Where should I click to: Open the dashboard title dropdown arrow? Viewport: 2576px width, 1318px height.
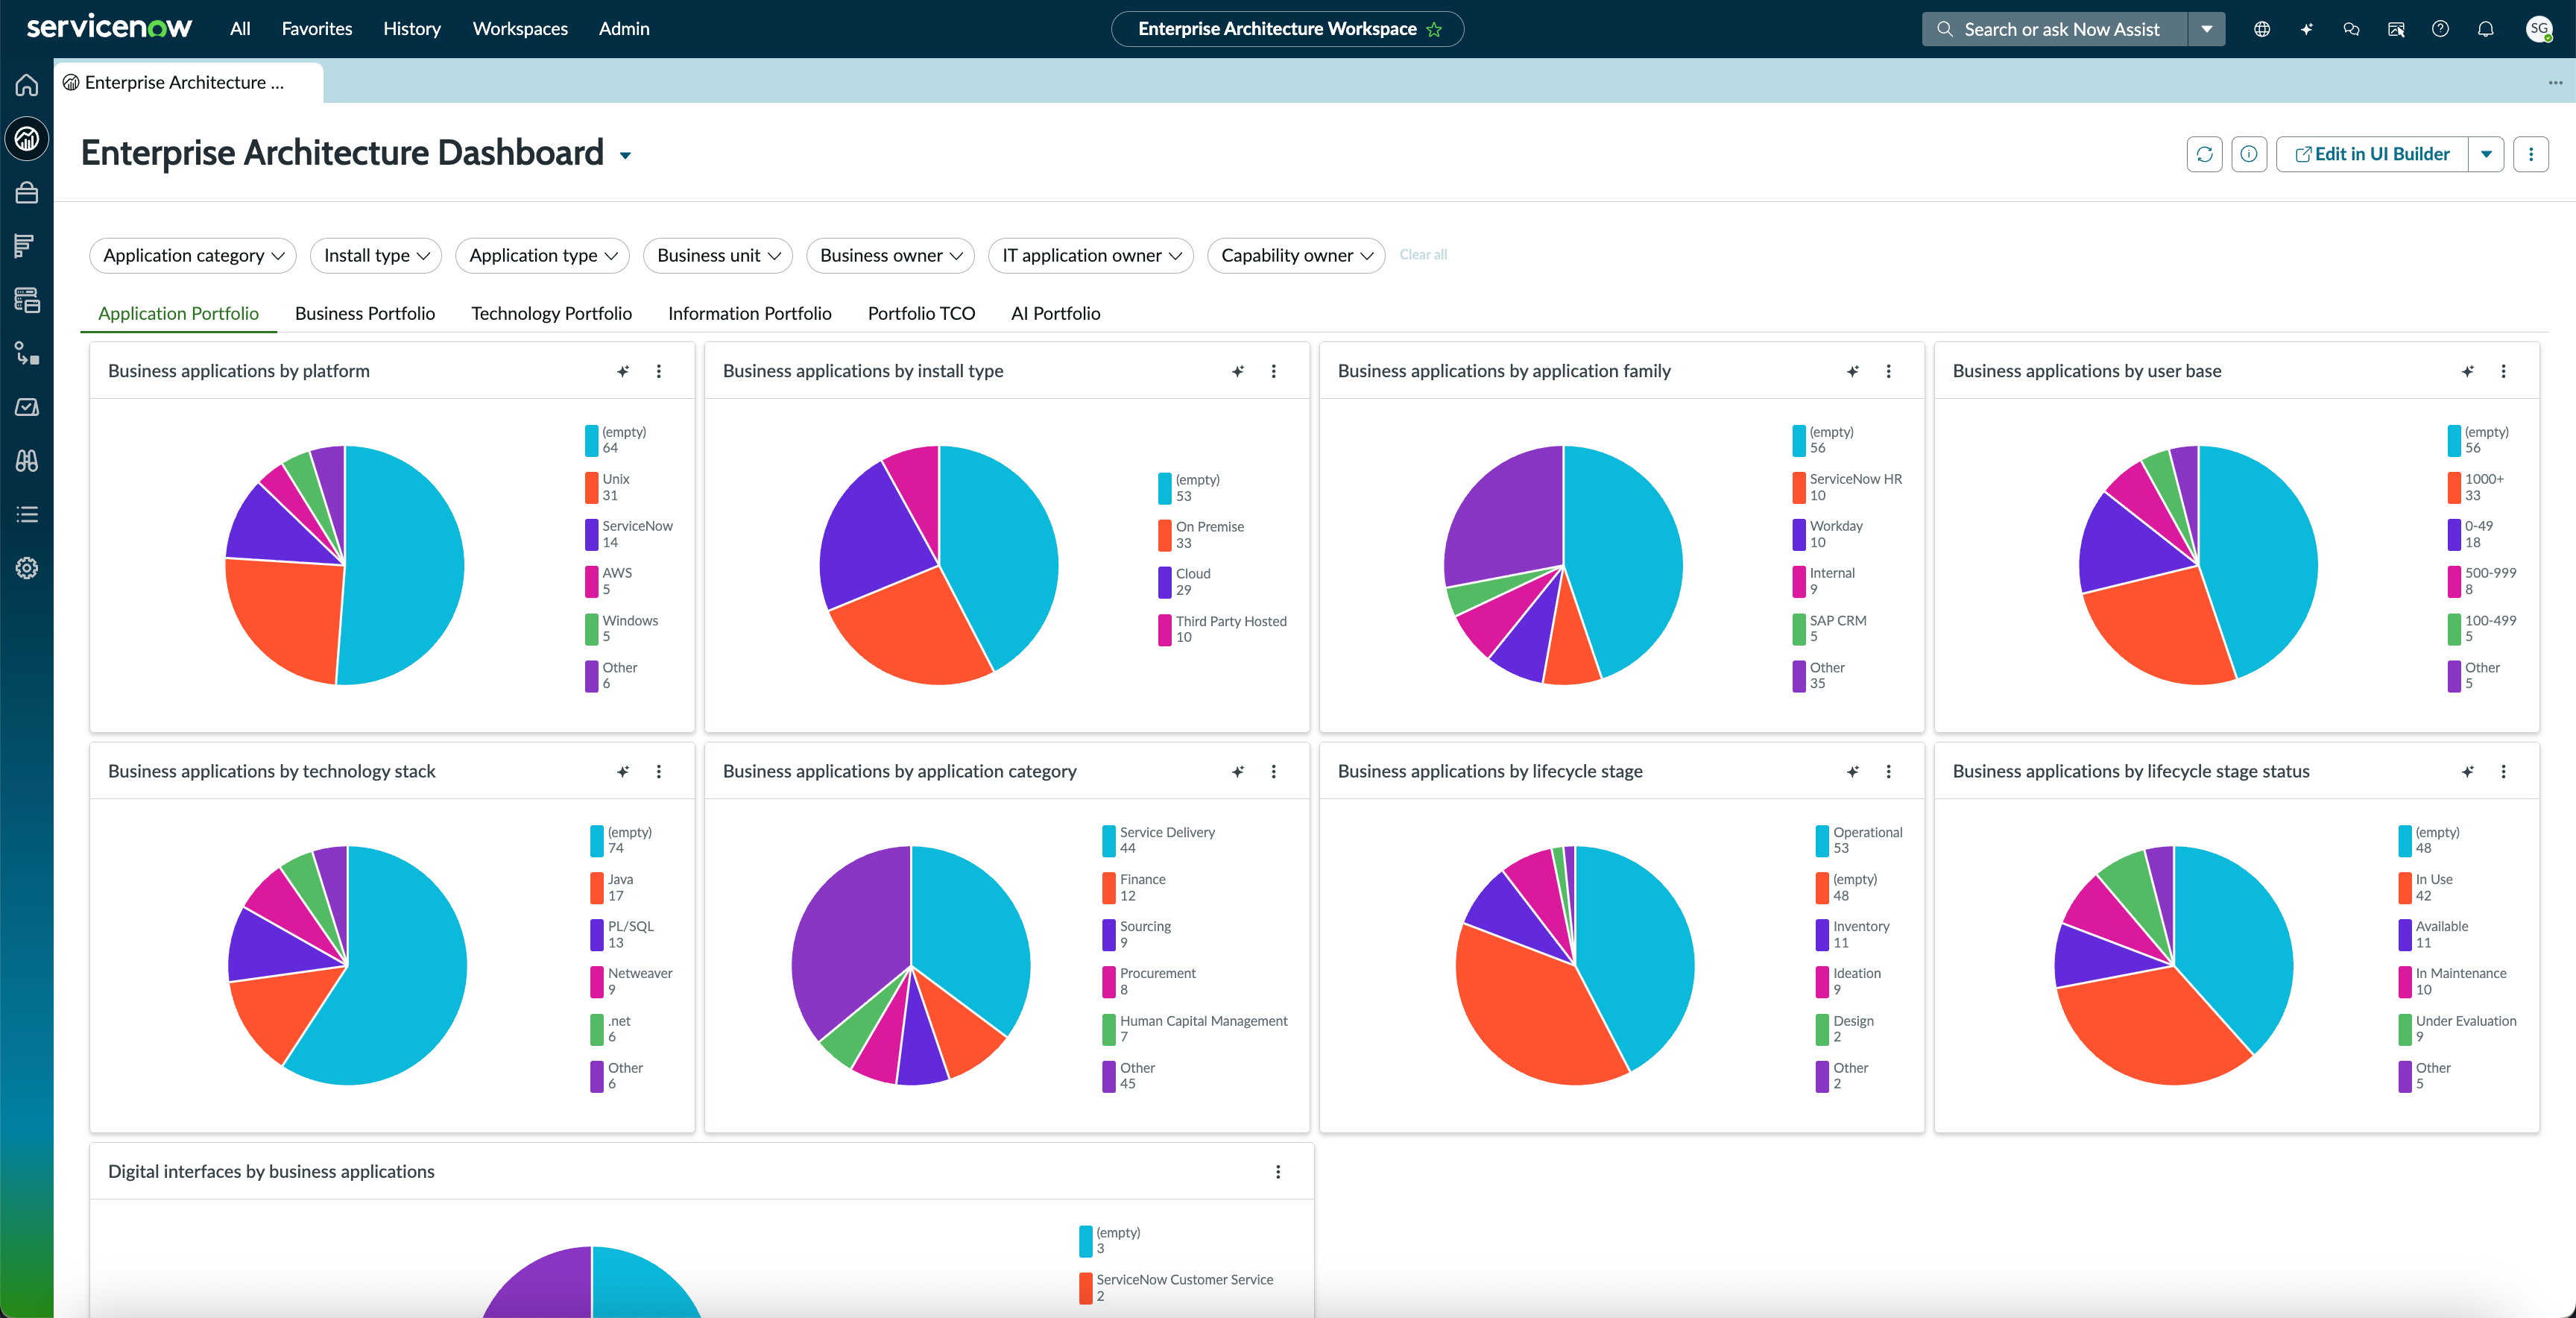pos(626,156)
